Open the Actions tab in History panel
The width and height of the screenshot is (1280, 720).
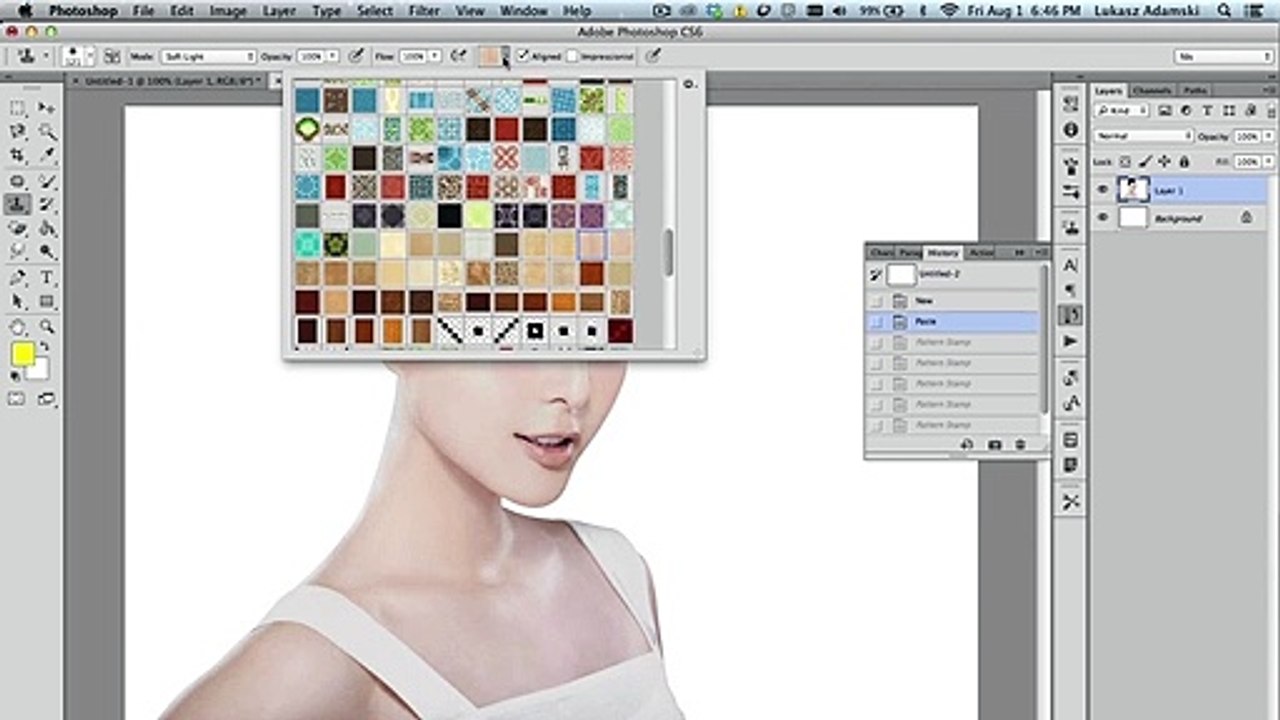(981, 253)
